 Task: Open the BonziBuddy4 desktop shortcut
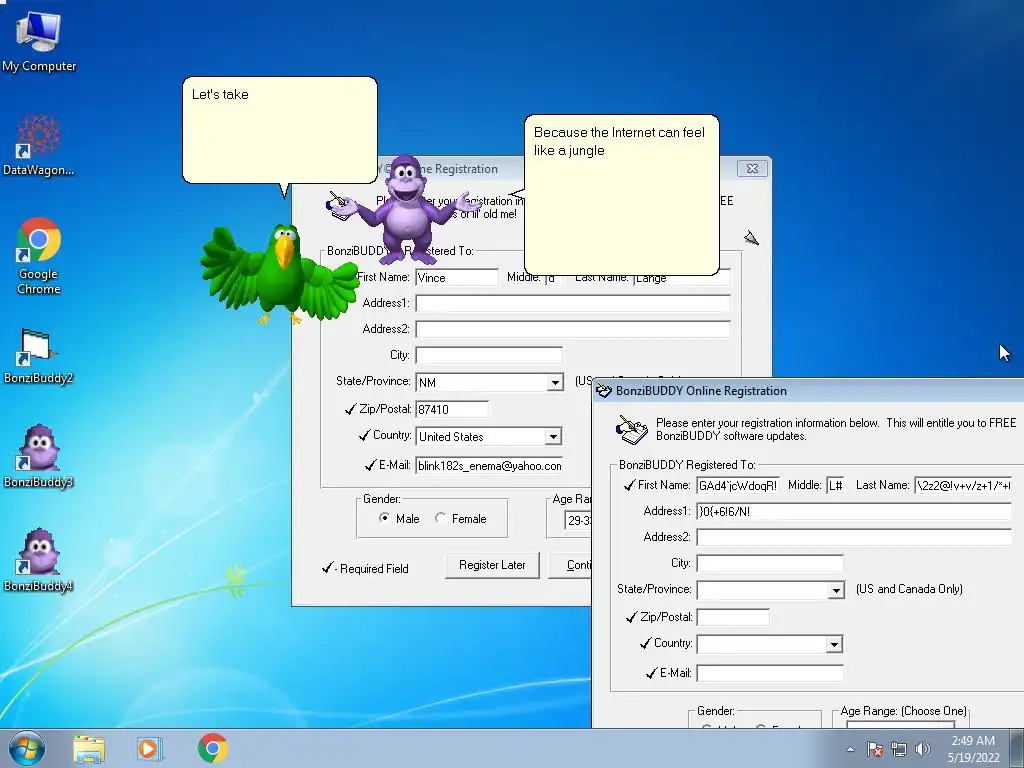39,560
